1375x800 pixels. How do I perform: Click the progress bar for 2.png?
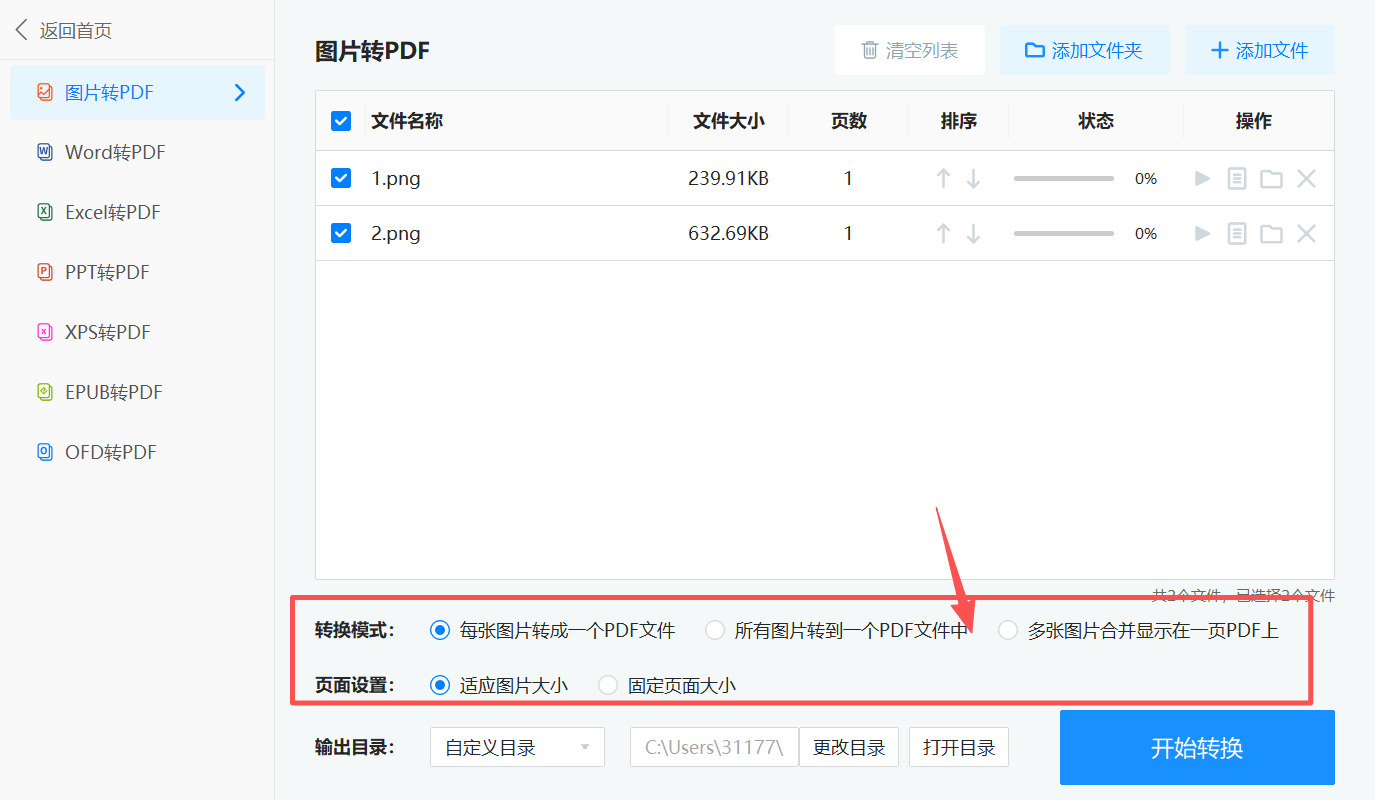[1064, 234]
